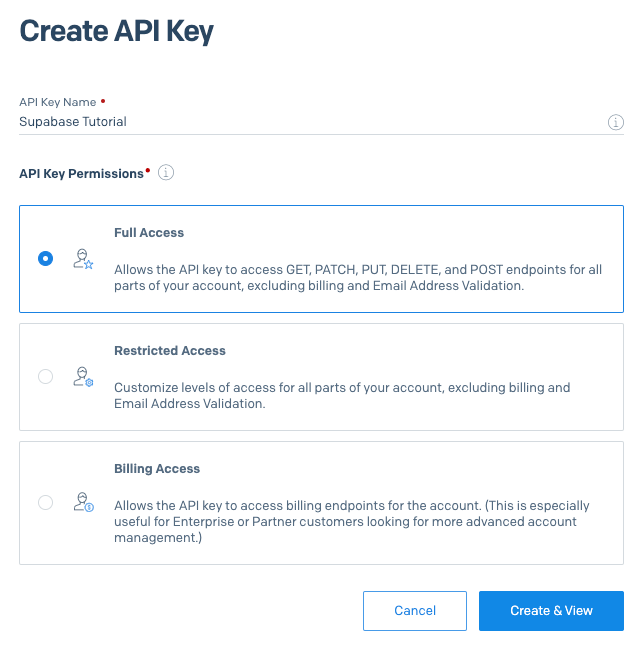Viewport: 636px width, 651px height.
Task: Select the Full Access radio button
Action: click(45, 259)
